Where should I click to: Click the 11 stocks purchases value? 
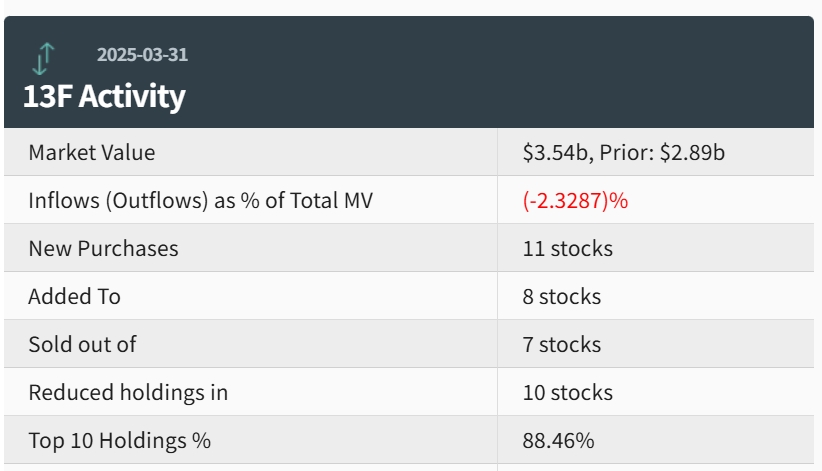pyautogui.click(x=567, y=248)
